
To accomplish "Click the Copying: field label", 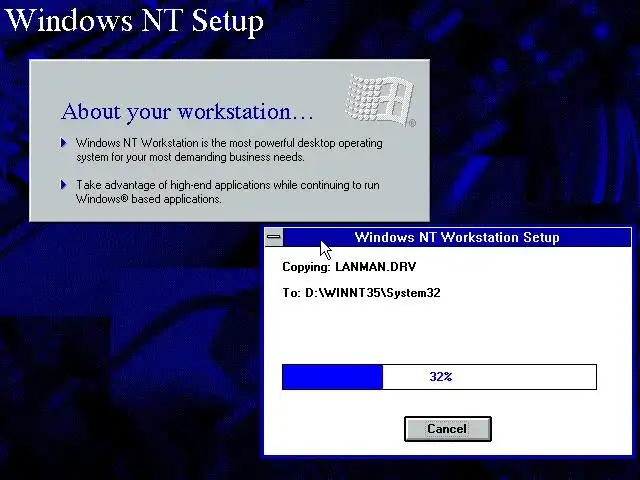I will [306, 267].
